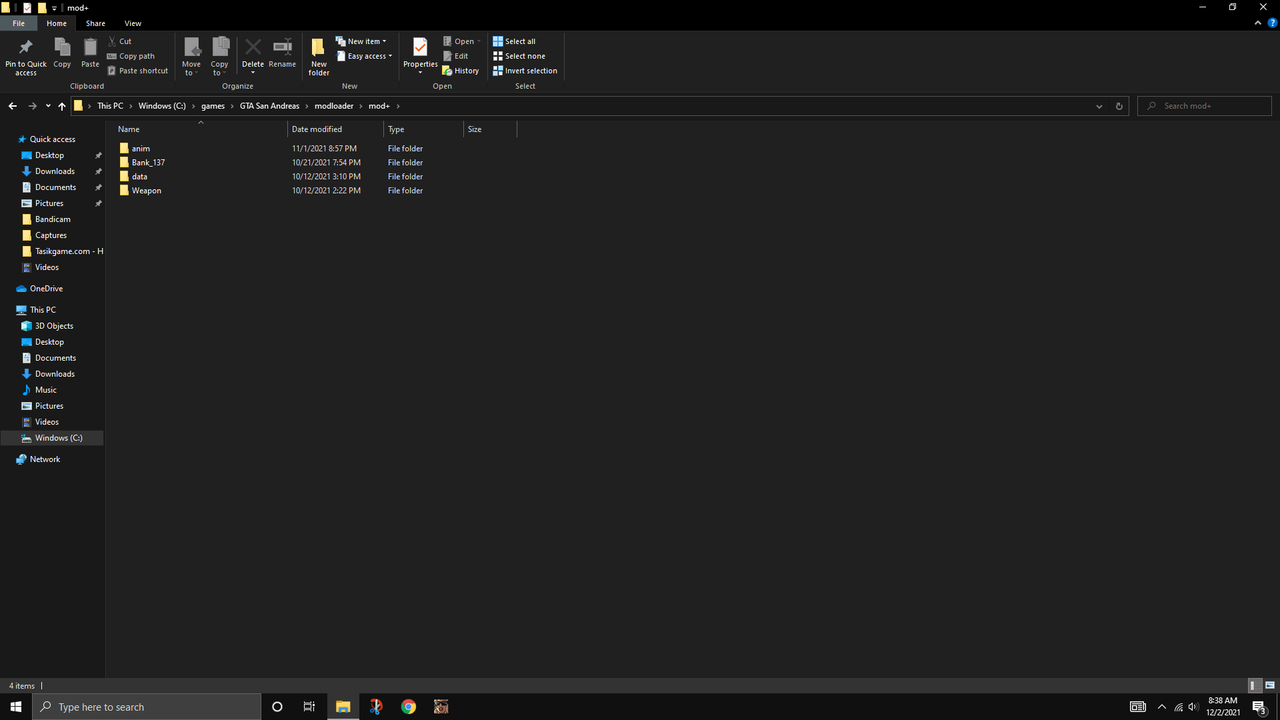The image size is (1280, 720).
Task: Click Copy path in the ribbon
Action: tap(131, 56)
